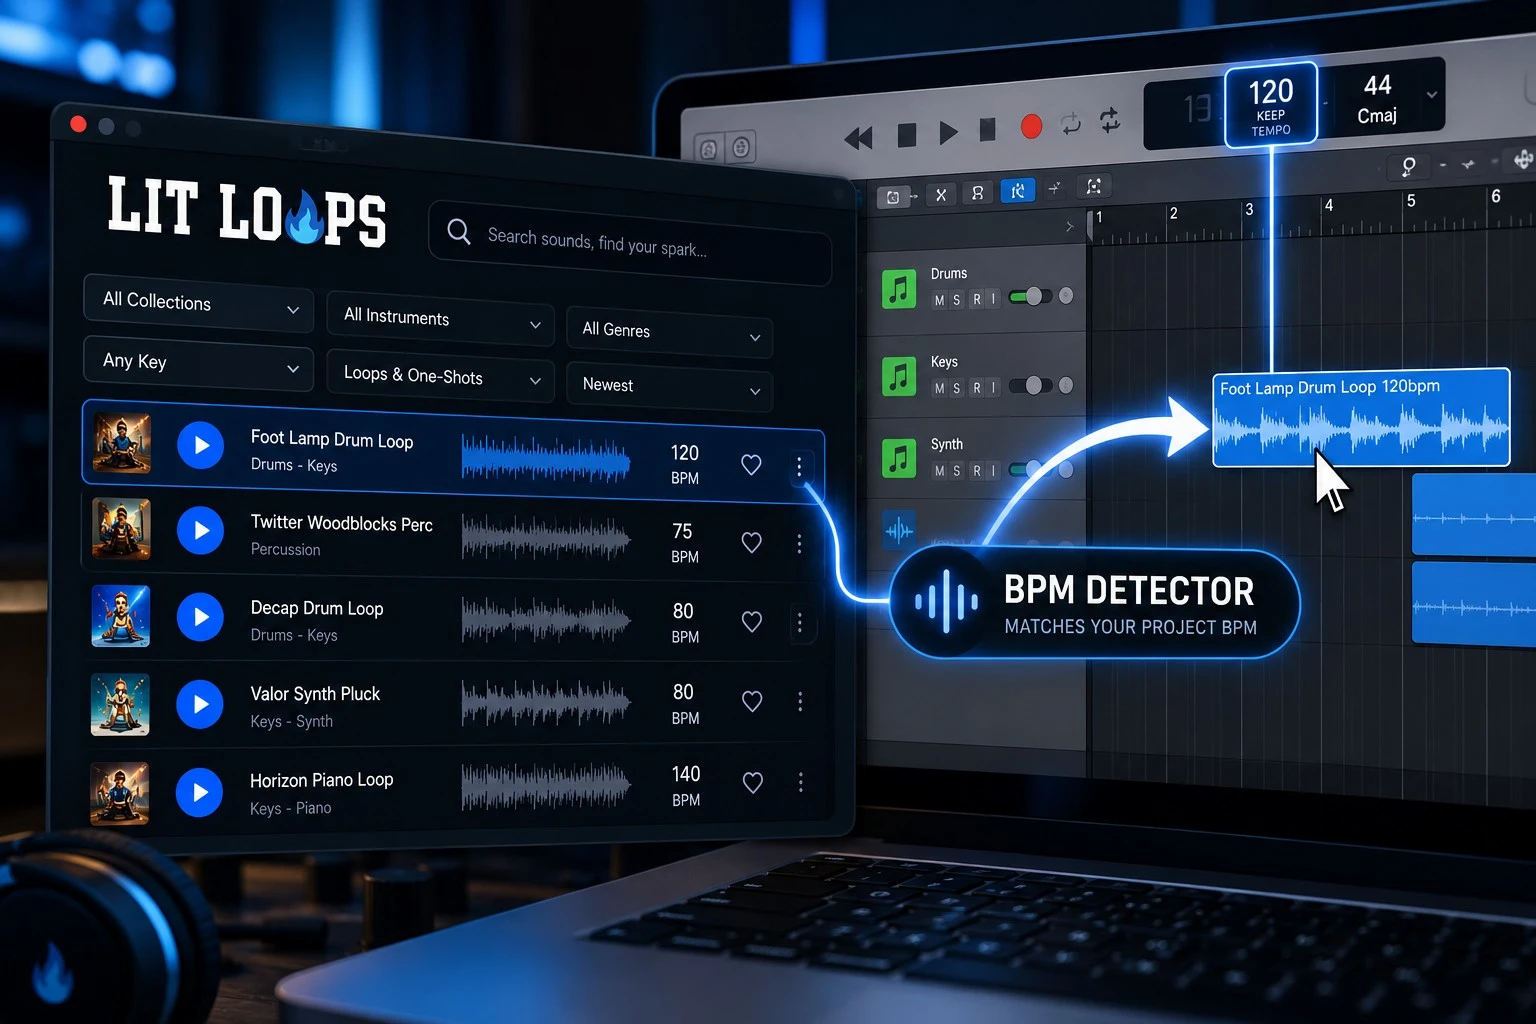Adjust the Drums track volume slider
Viewport: 1536px width, 1024px height.
coord(1029,296)
